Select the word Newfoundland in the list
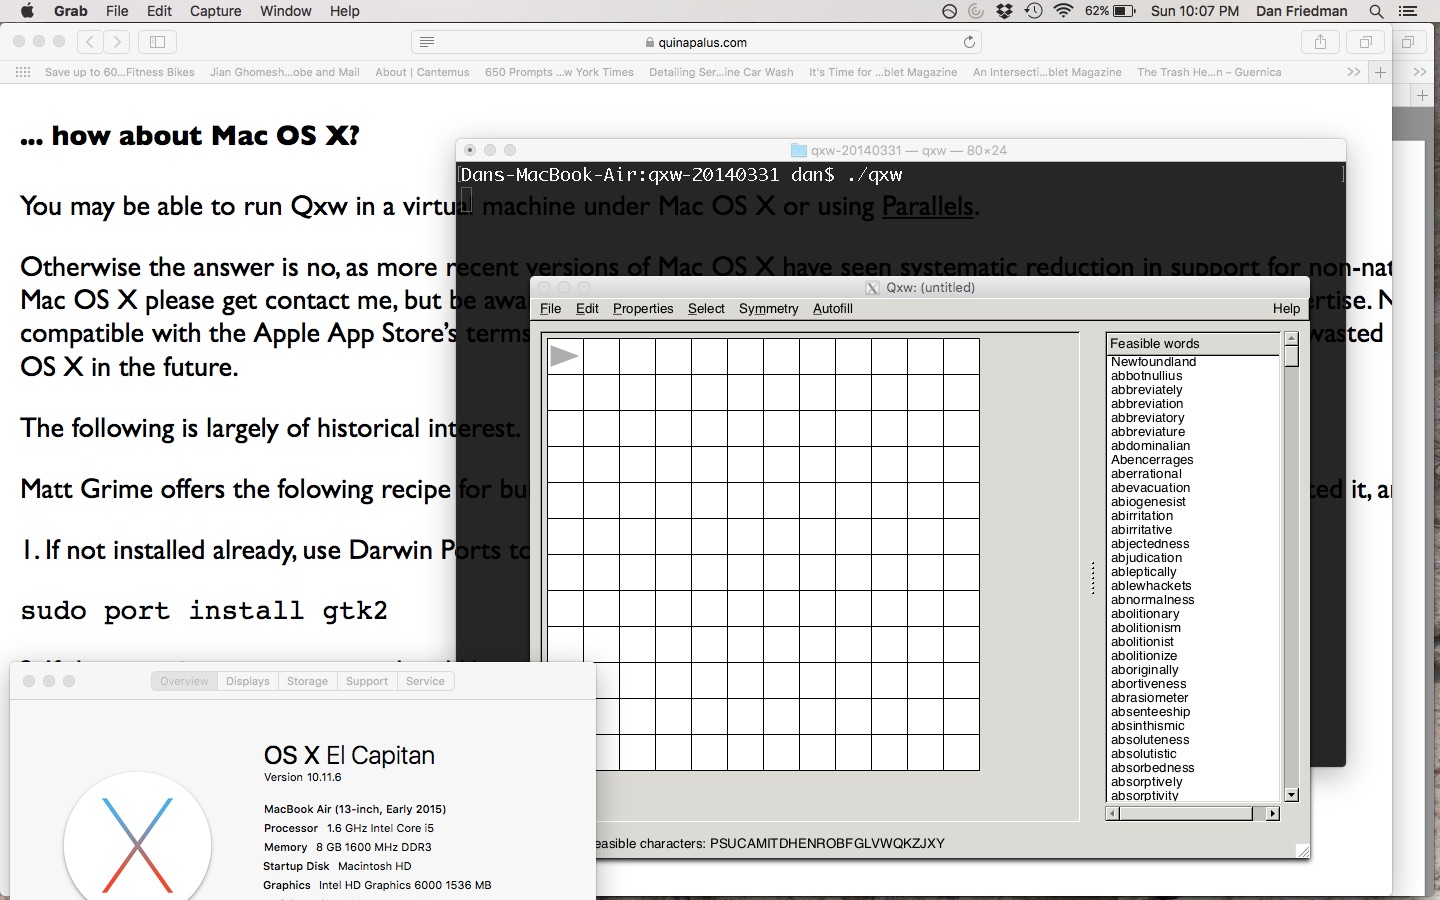 tap(1153, 362)
